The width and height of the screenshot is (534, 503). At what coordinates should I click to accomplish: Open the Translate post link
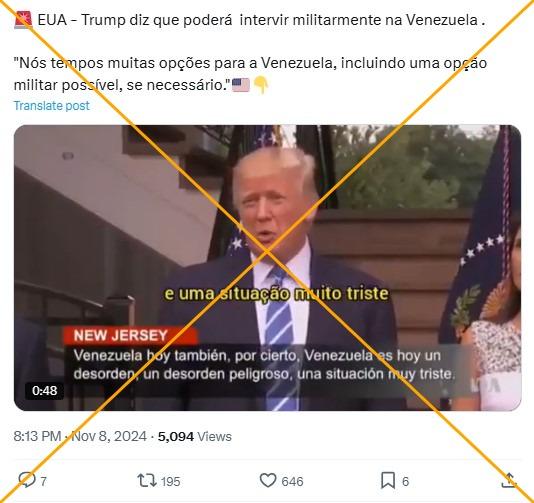51,106
